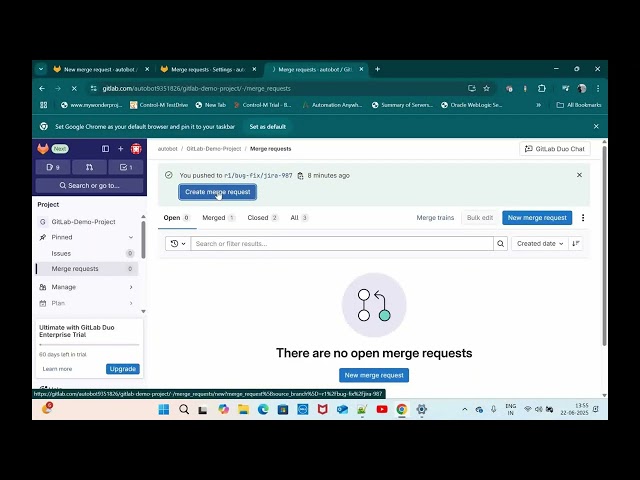Expand the Manage menu
Image resolution: width=640 pixels, height=480 pixels.
87,287
